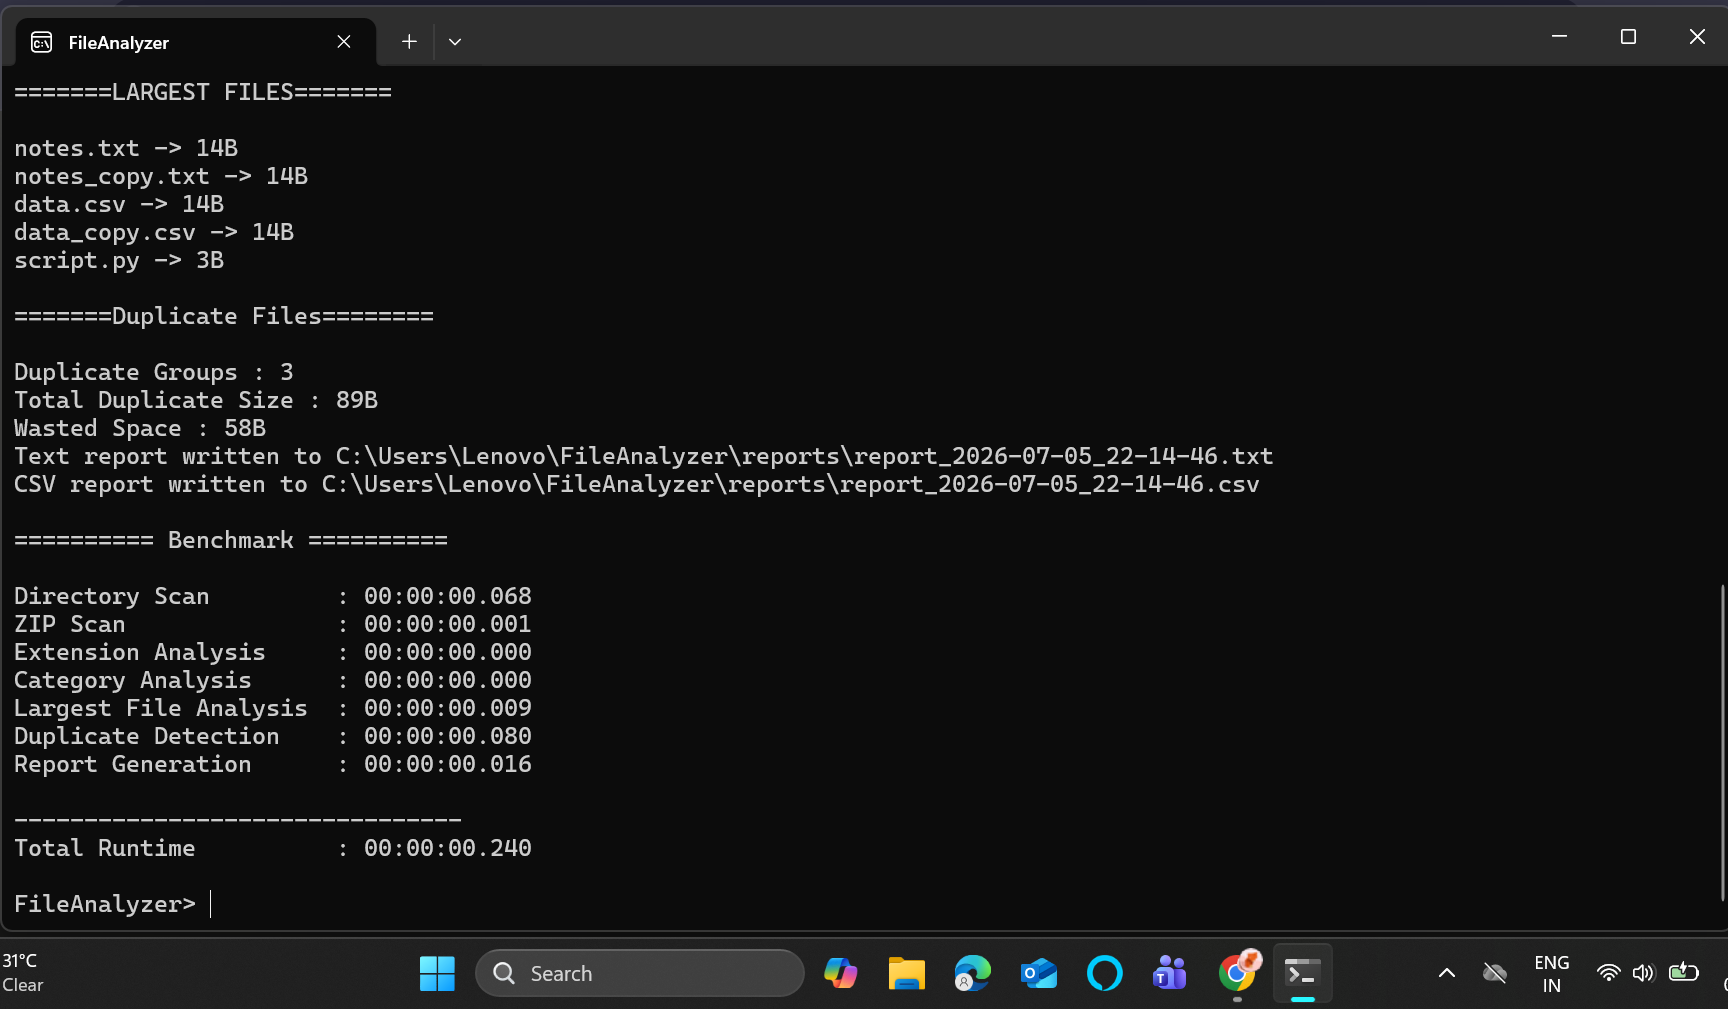
Task: Click the ZIP Scan time 00:00:00.001
Action: click(x=448, y=624)
